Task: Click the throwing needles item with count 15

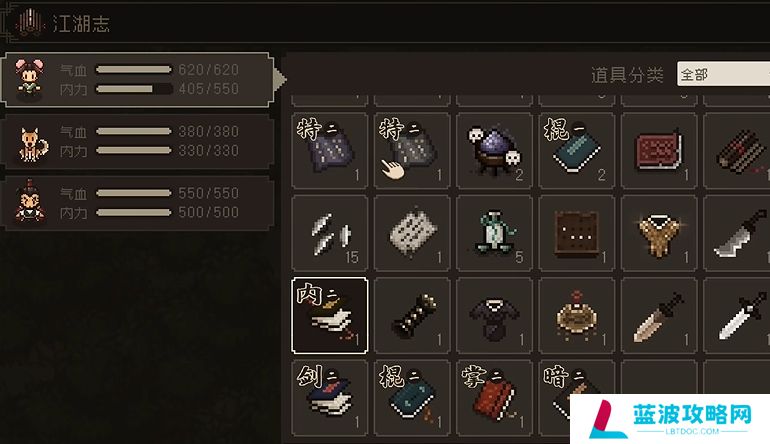Action: tap(330, 233)
